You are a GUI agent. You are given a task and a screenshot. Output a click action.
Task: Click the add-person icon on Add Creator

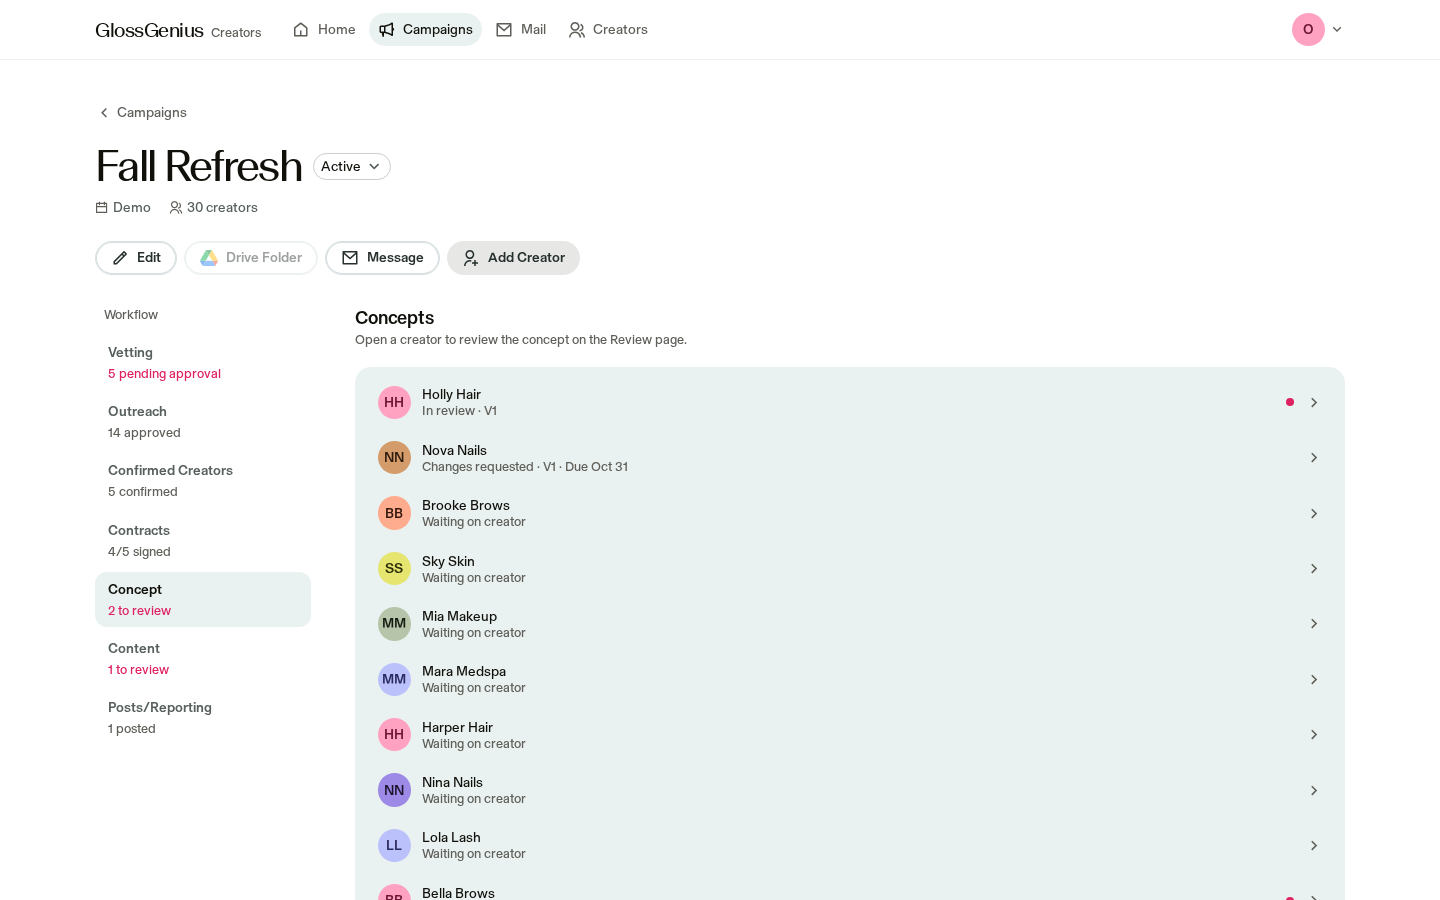(471, 258)
